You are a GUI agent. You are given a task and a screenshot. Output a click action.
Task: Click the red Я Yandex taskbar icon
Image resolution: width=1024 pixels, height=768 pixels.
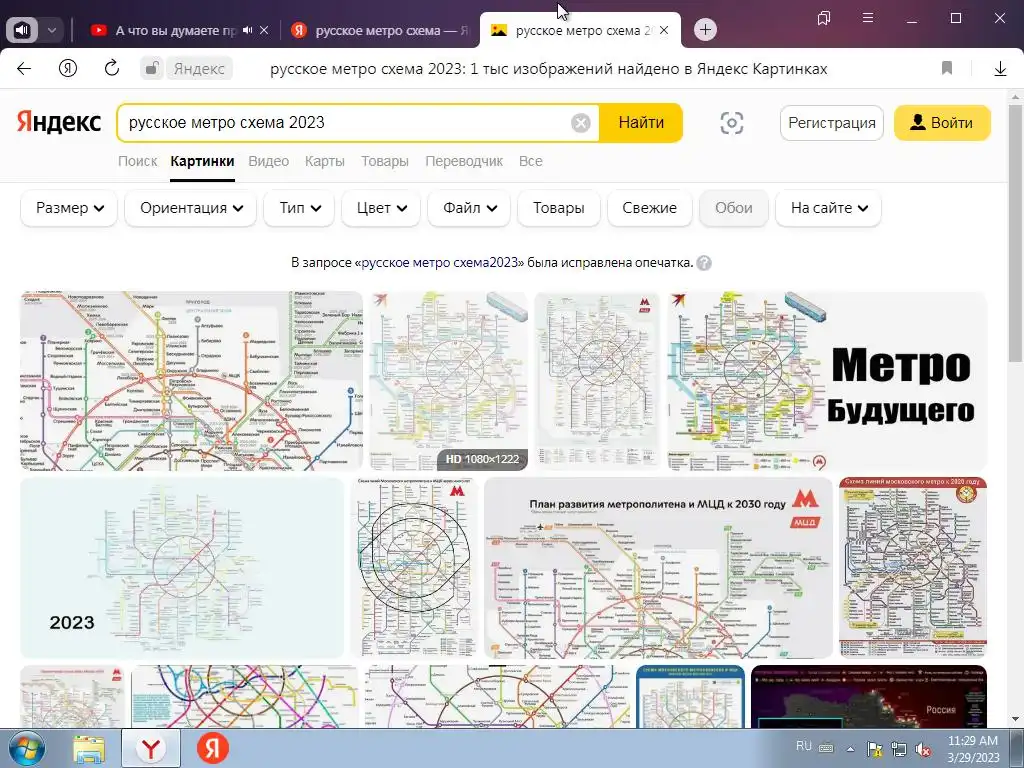(x=213, y=748)
